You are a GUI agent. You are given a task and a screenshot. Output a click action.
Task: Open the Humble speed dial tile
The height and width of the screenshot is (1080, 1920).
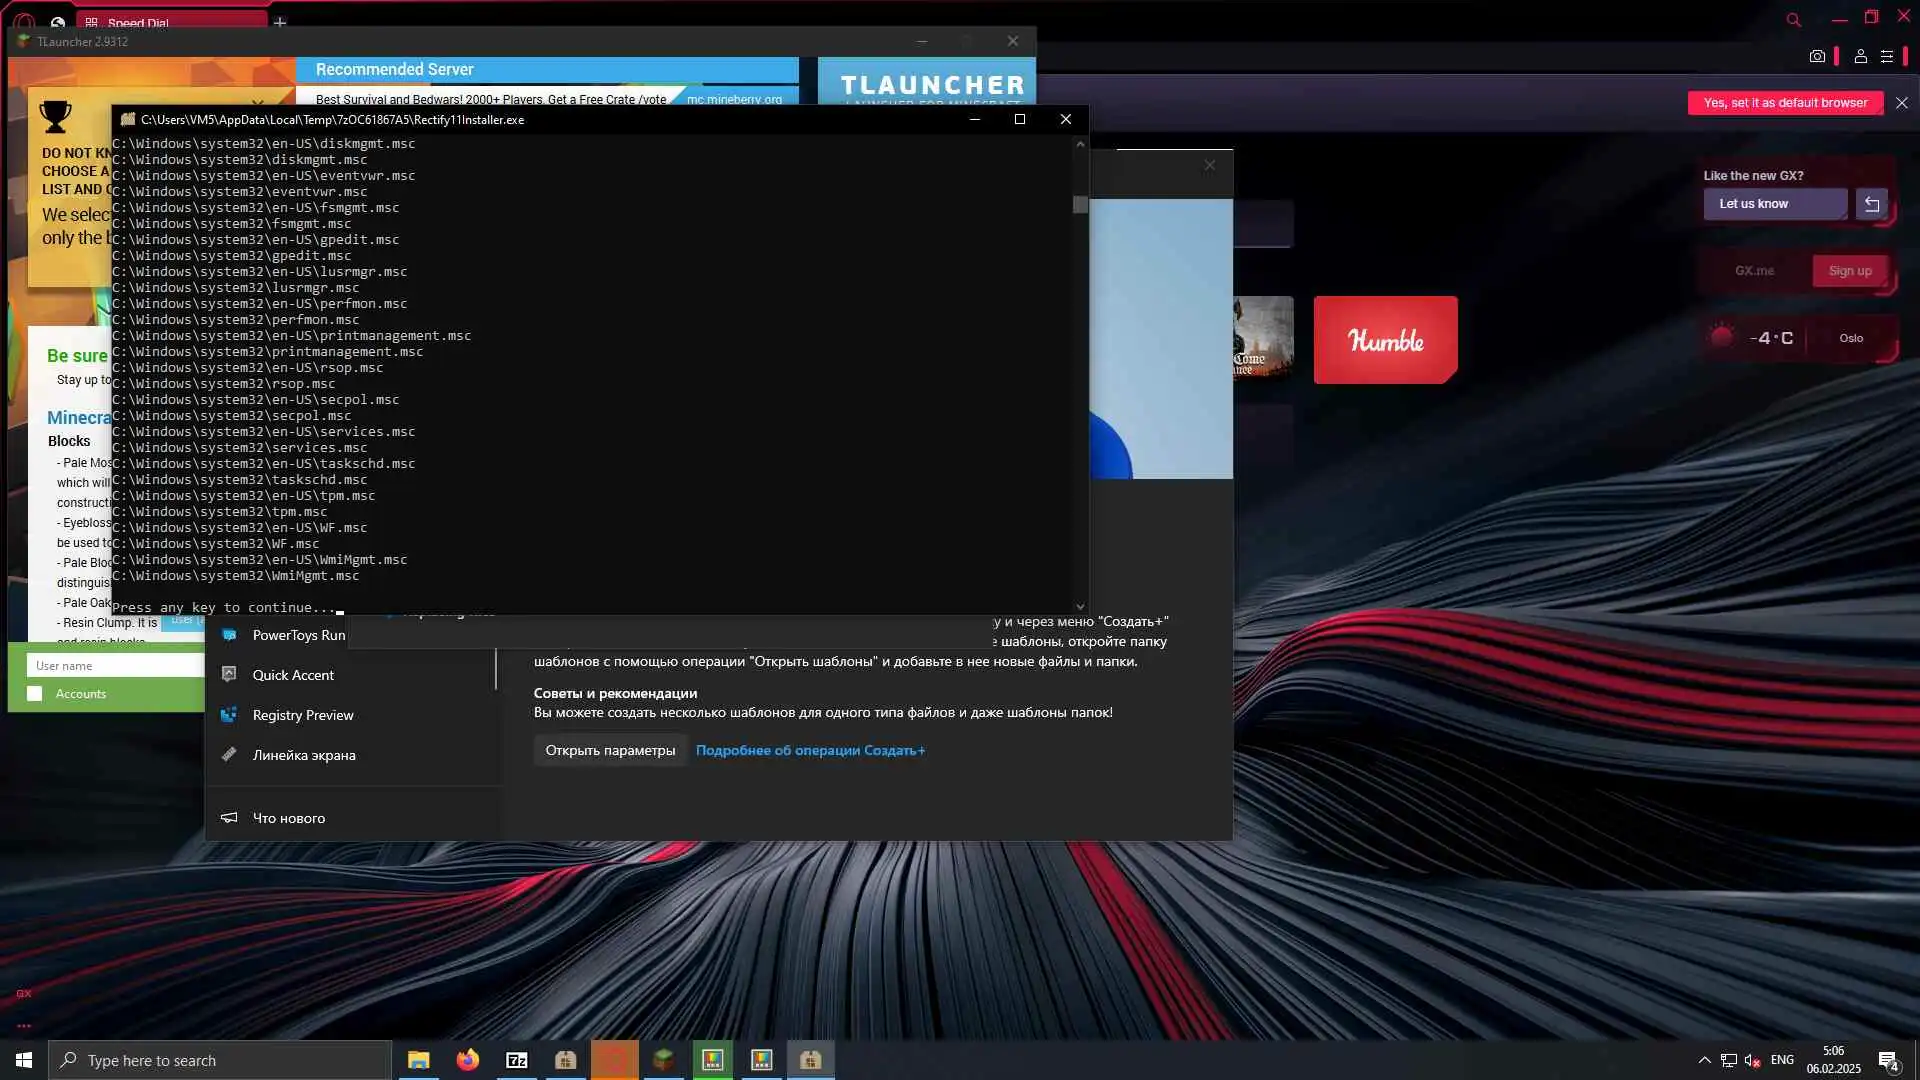[1385, 340]
